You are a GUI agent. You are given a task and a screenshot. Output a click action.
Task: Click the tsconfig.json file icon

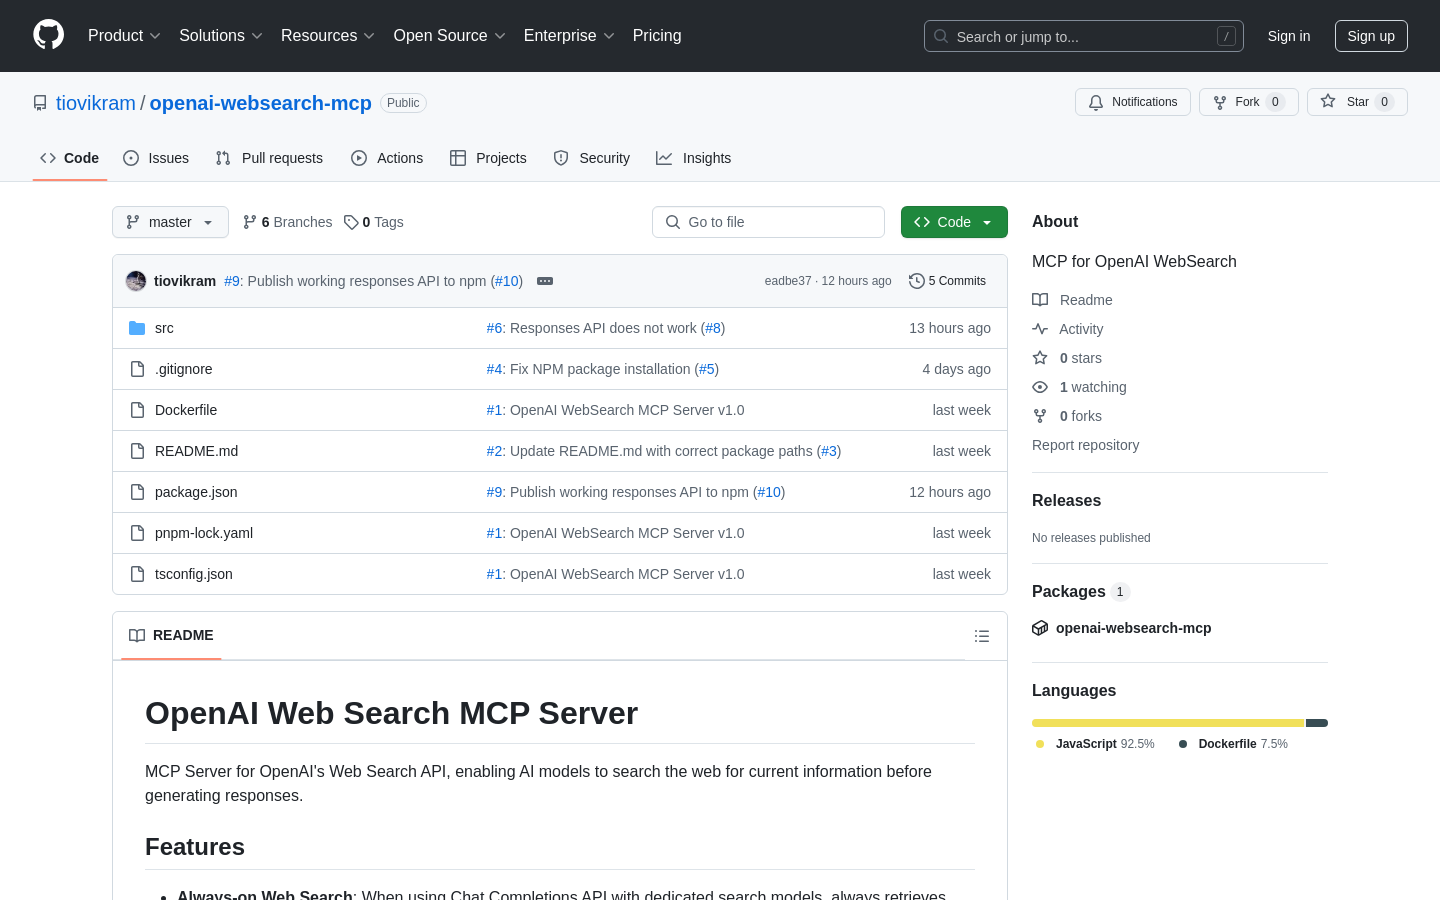coord(137,574)
